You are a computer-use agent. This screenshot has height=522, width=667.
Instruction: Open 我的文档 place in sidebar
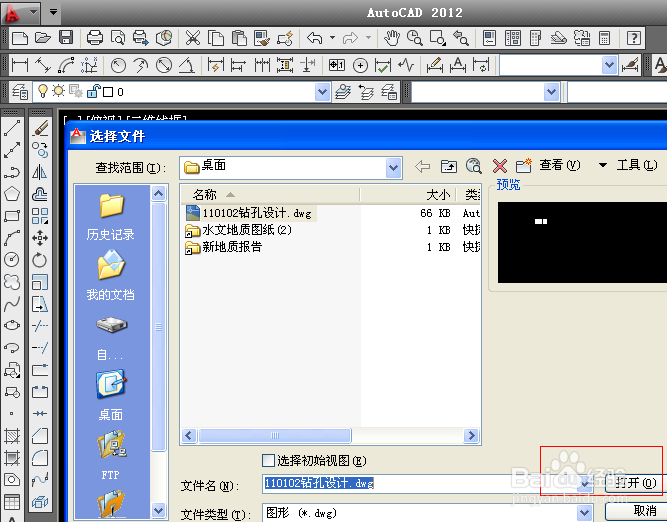coord(111,276)
